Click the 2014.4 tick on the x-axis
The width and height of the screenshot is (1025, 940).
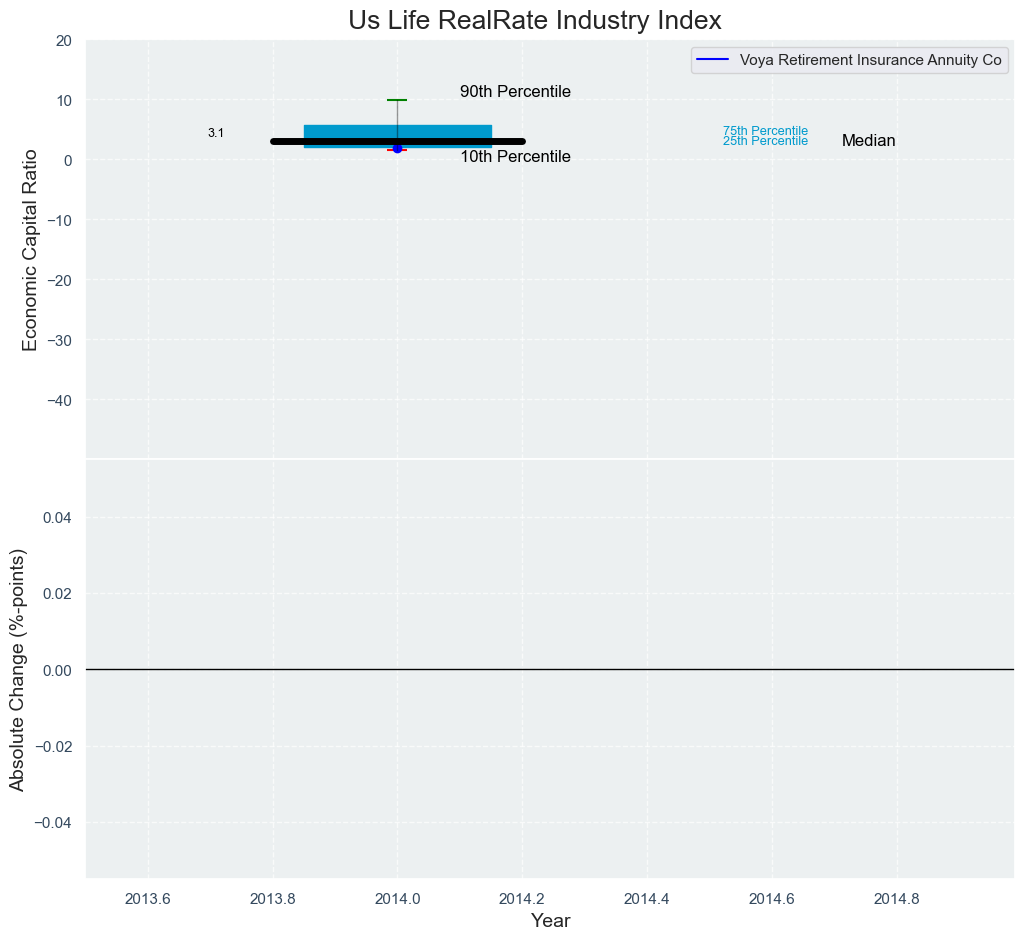647,898
